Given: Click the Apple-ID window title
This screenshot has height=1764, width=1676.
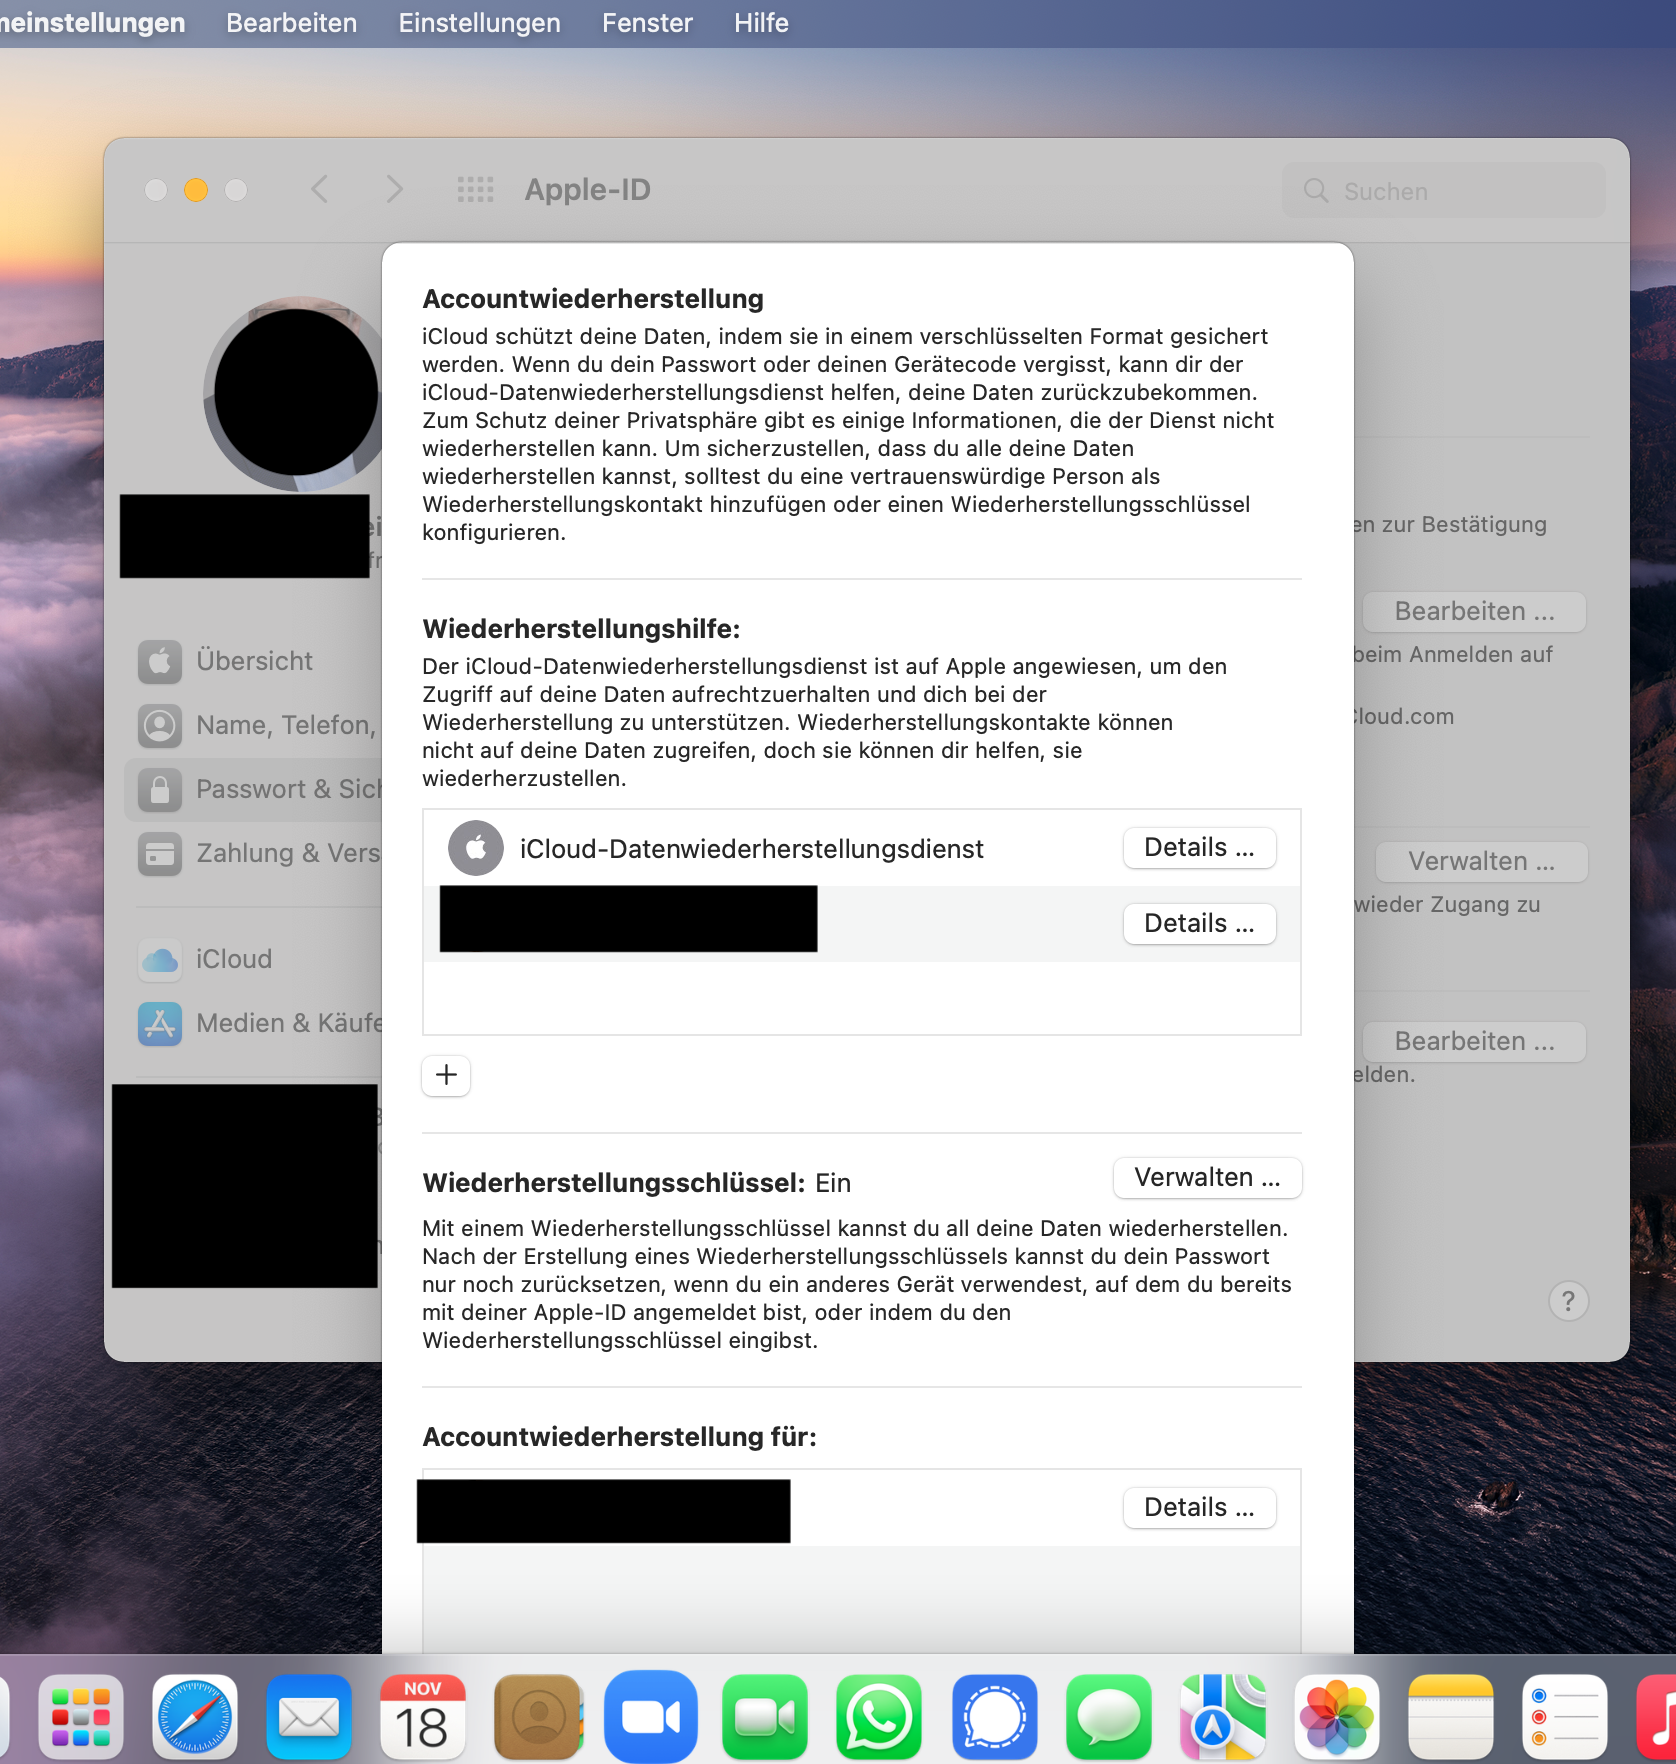Looking at the screenshot, I should coord(588,189).
